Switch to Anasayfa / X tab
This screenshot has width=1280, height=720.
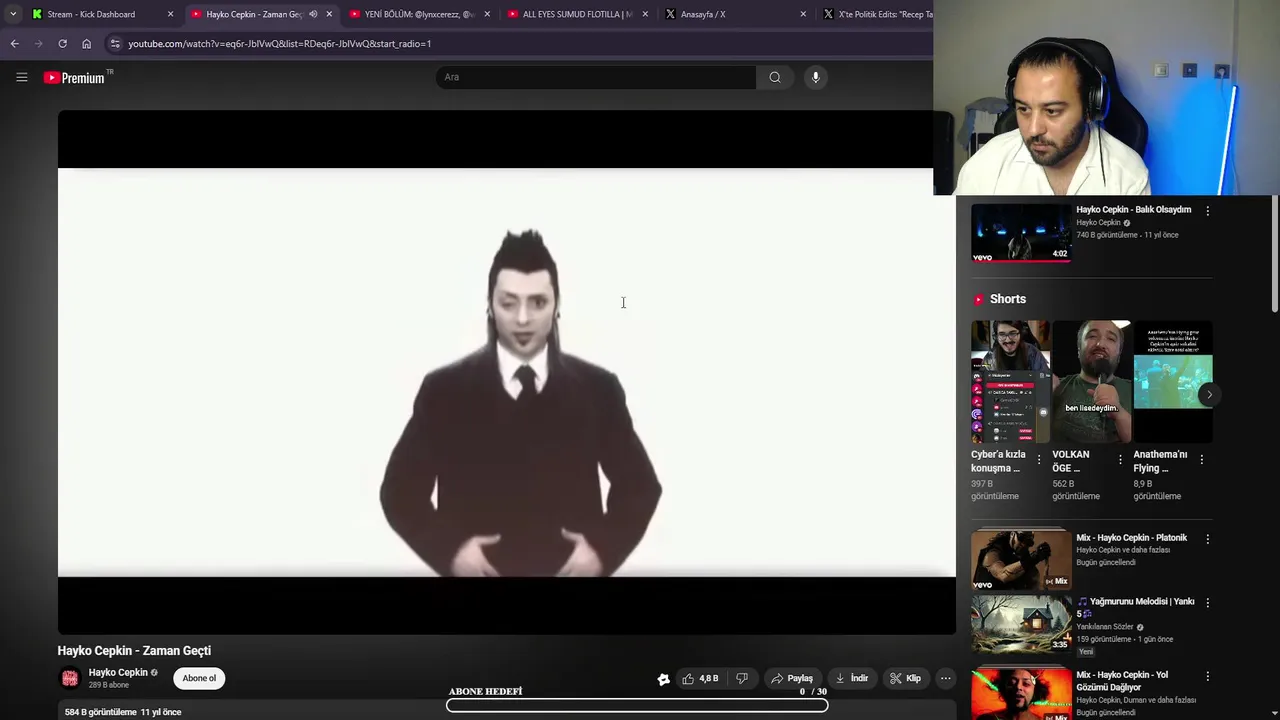click(703, 14)
